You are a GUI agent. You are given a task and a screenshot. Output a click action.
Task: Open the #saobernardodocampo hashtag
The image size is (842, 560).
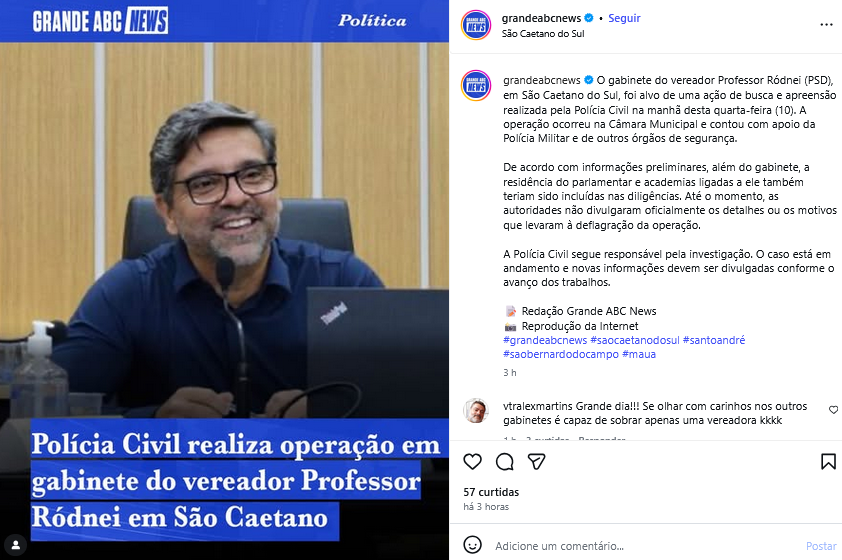[x=561, y=354]
